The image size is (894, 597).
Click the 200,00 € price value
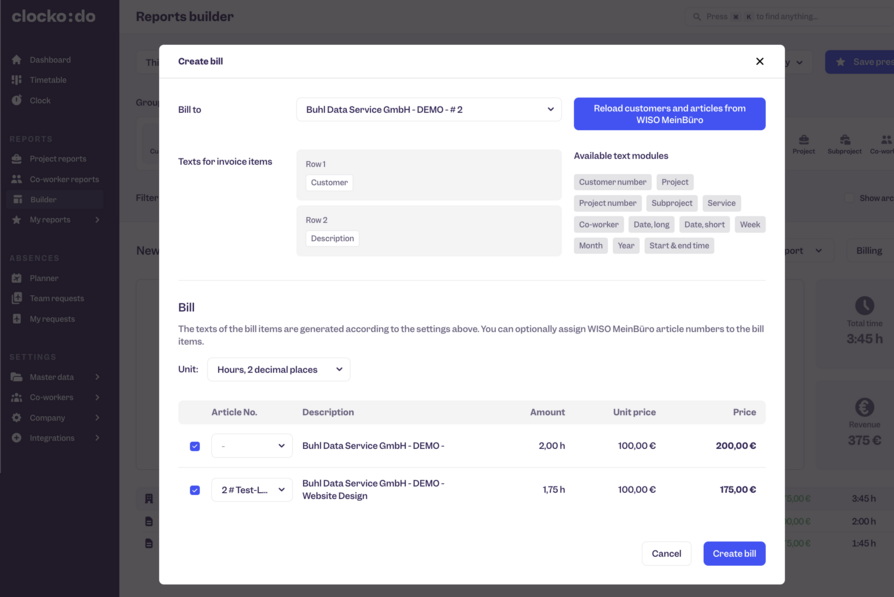(x=736, y=446)
